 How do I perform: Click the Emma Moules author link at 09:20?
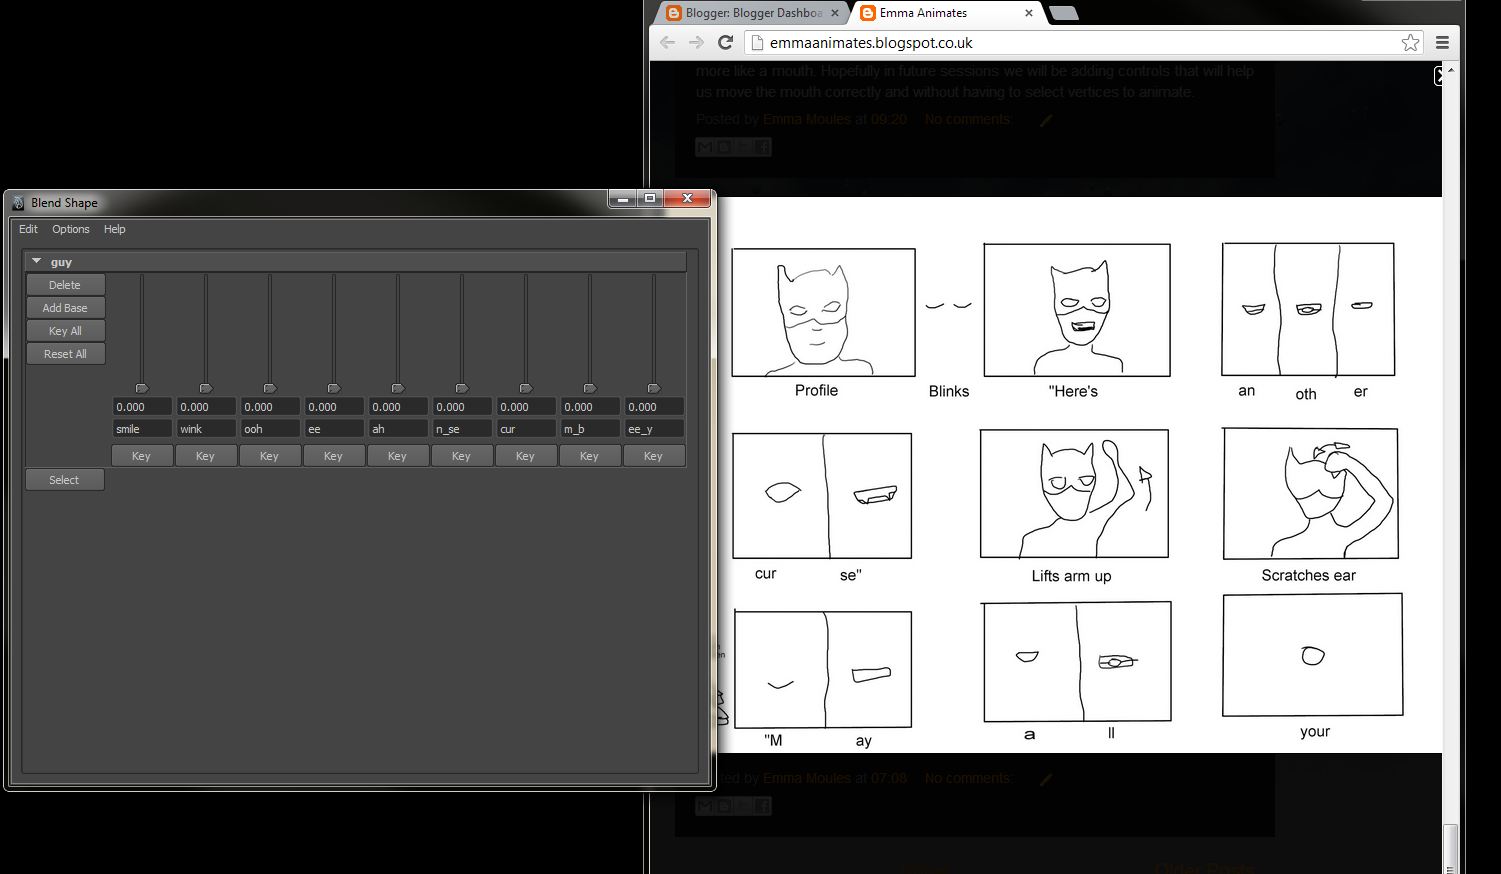pyautogui.click(x=807, y=119)
